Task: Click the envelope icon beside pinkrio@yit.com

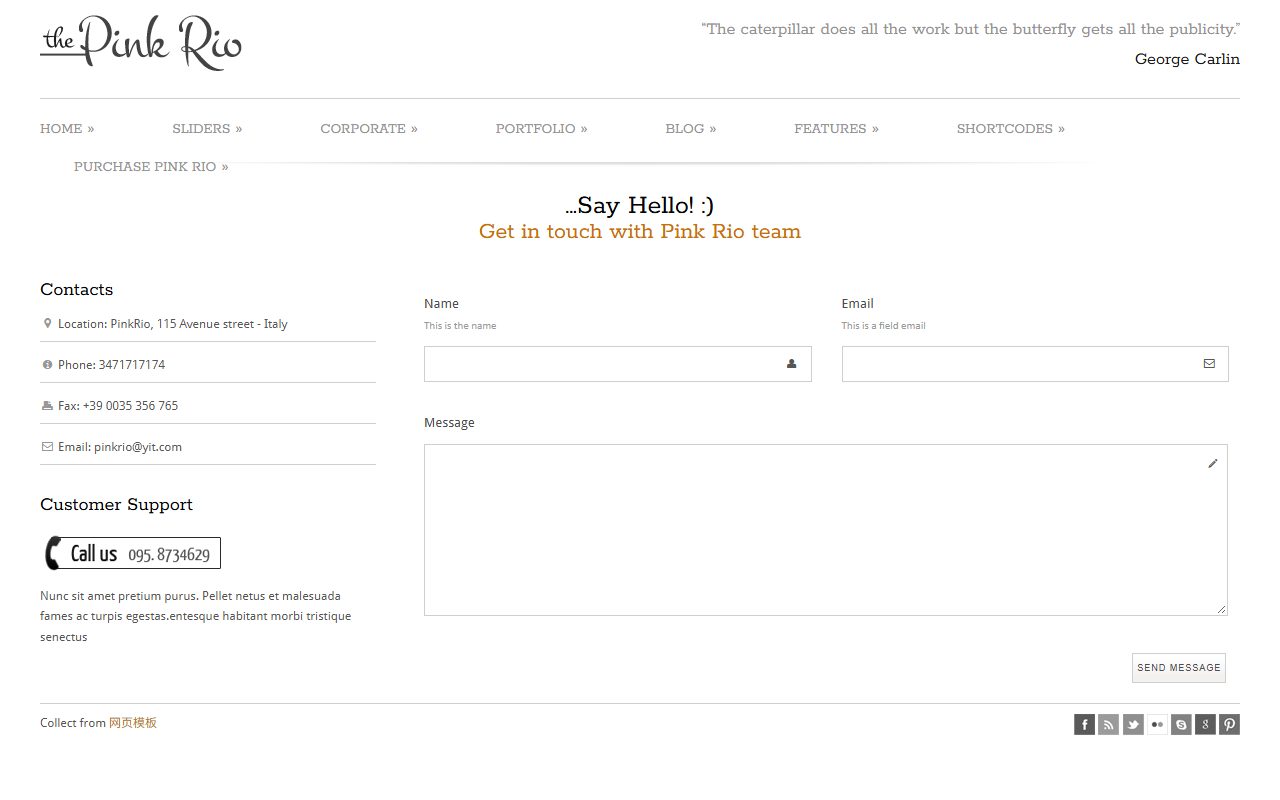Action: pyautogui.click(x=47, y=447)
